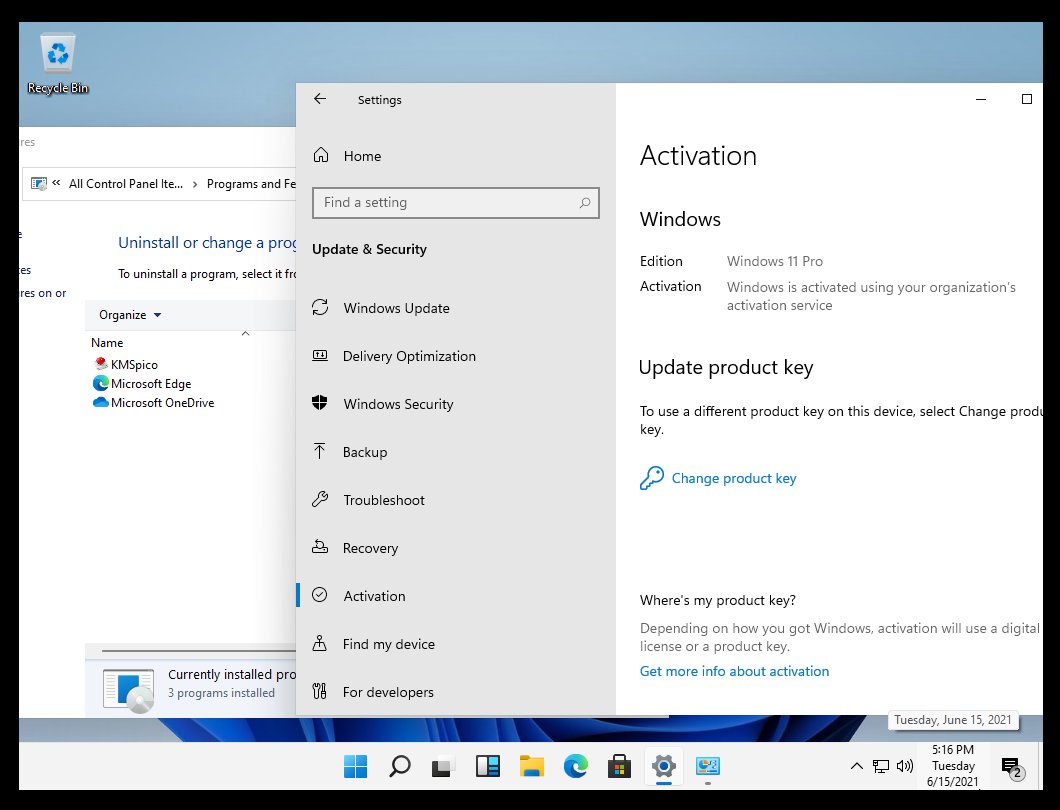The width and height of the screenshot is (1060, 810).
Task: Click the key icon beside Change product key
Action: pos(652,478)
